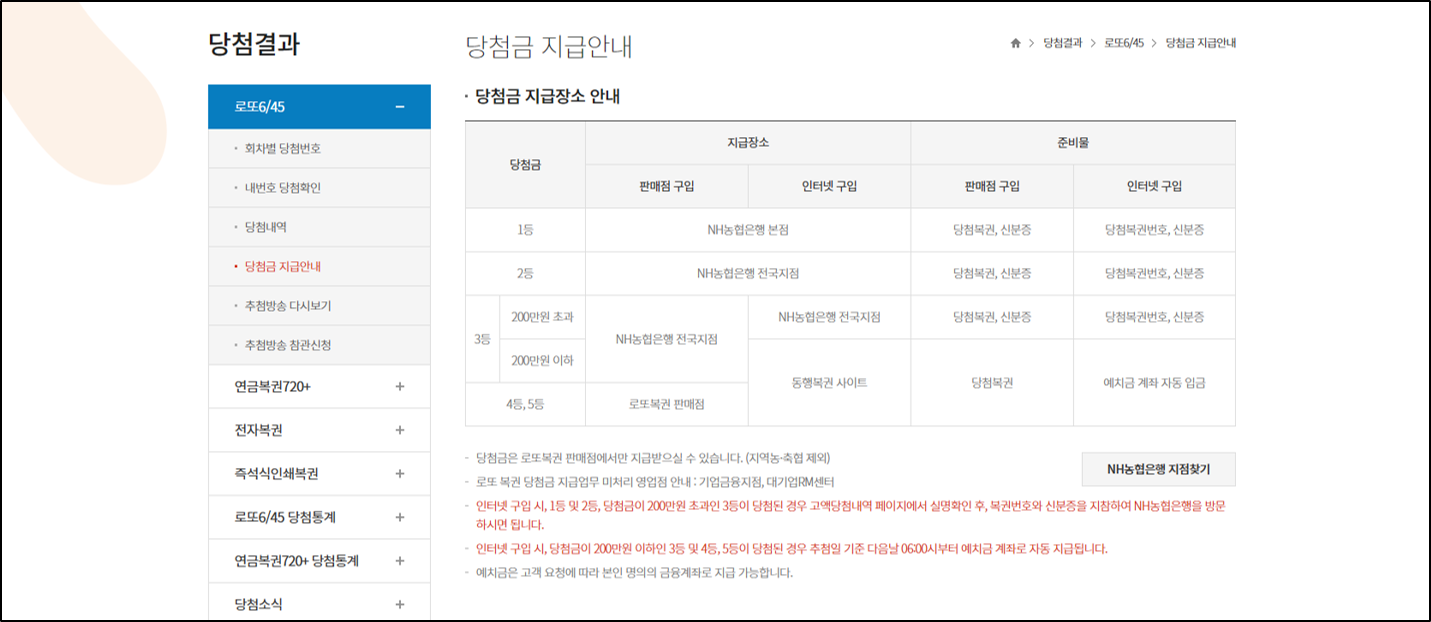Click 인터넷 구입 header under 지급장소

coord(829,186)
